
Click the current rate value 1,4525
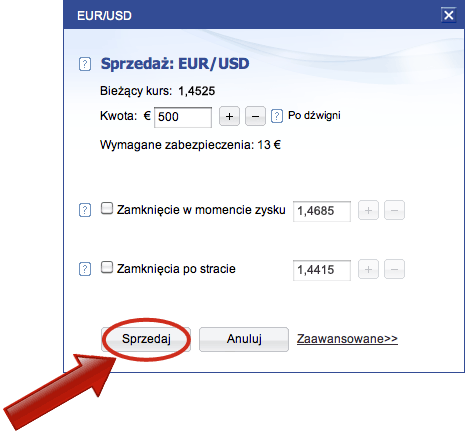pyautogui.click(x=197, y=91)
